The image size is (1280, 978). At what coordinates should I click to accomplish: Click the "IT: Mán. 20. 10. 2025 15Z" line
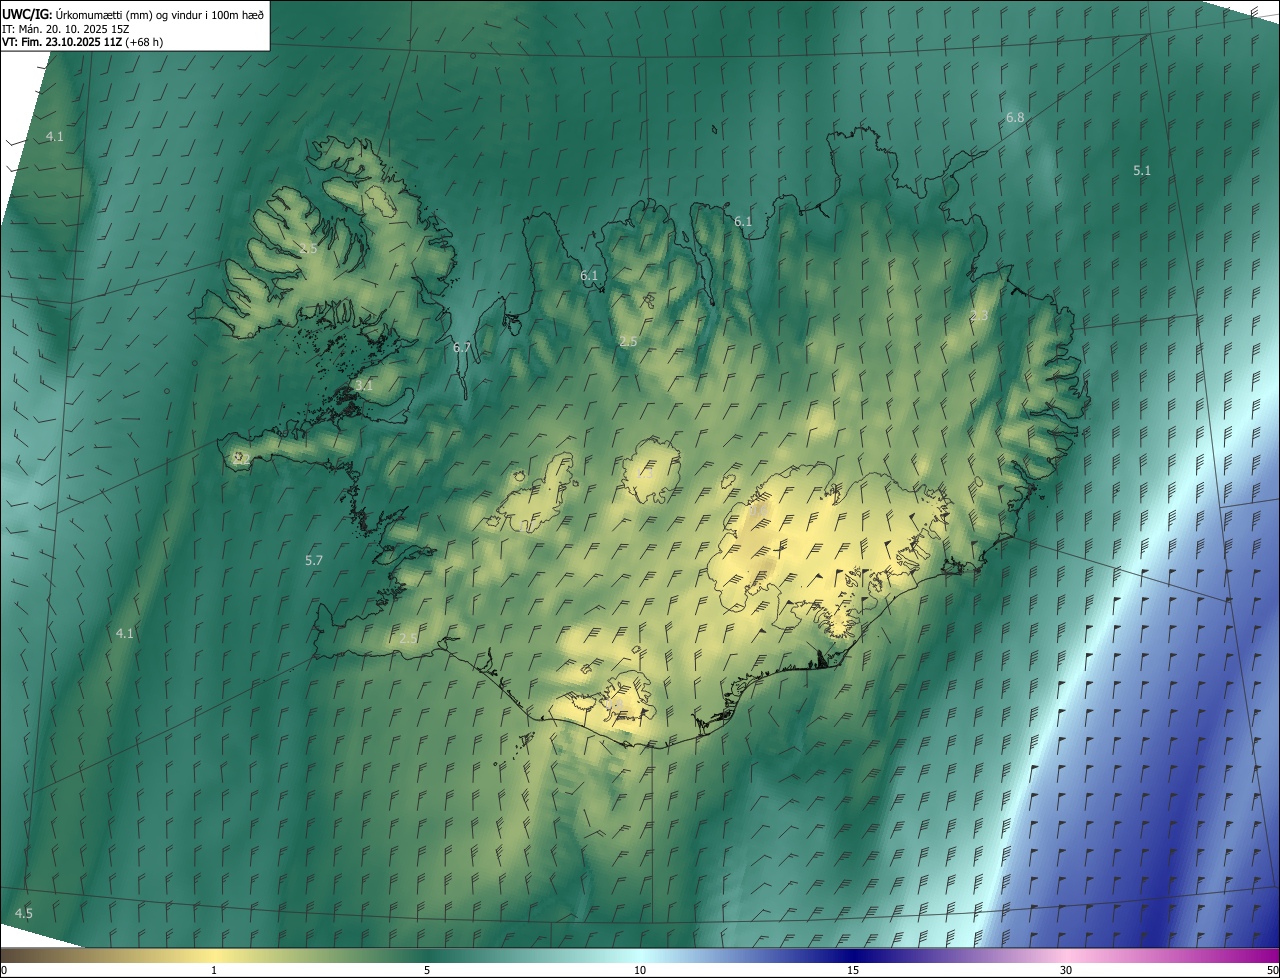(65, 29)
